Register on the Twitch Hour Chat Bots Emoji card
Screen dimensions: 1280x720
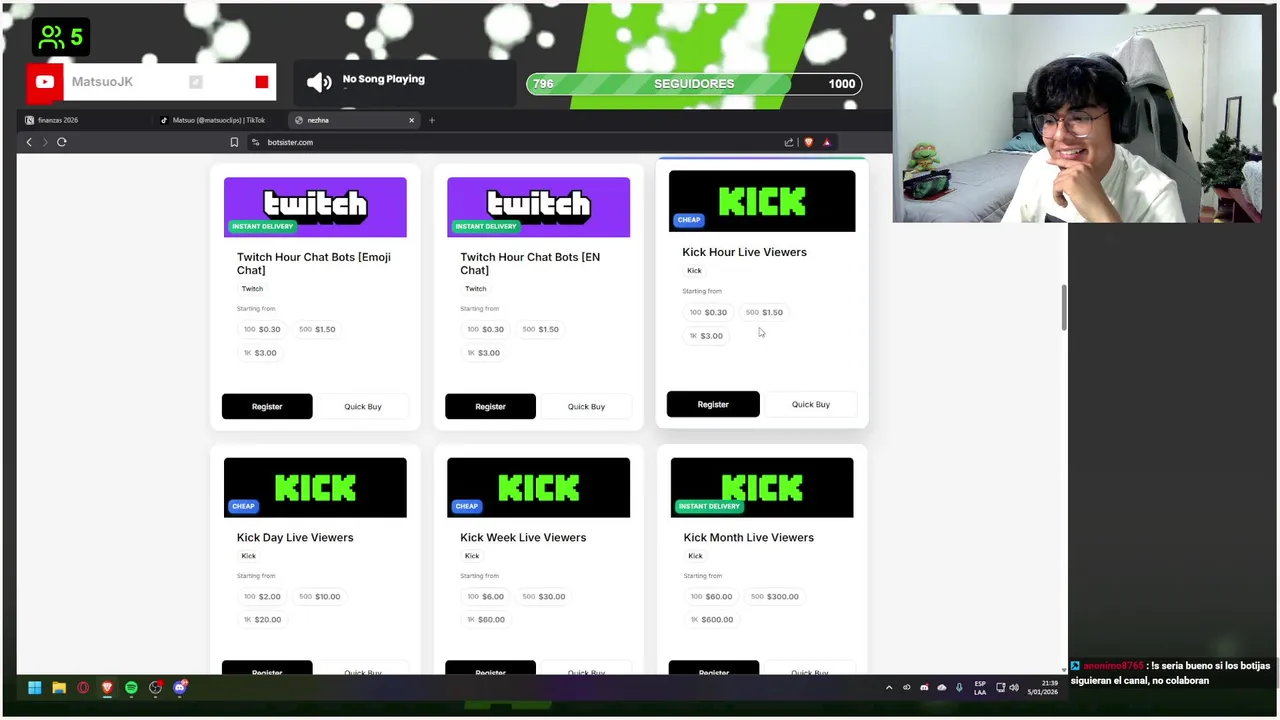pos(267,406)
